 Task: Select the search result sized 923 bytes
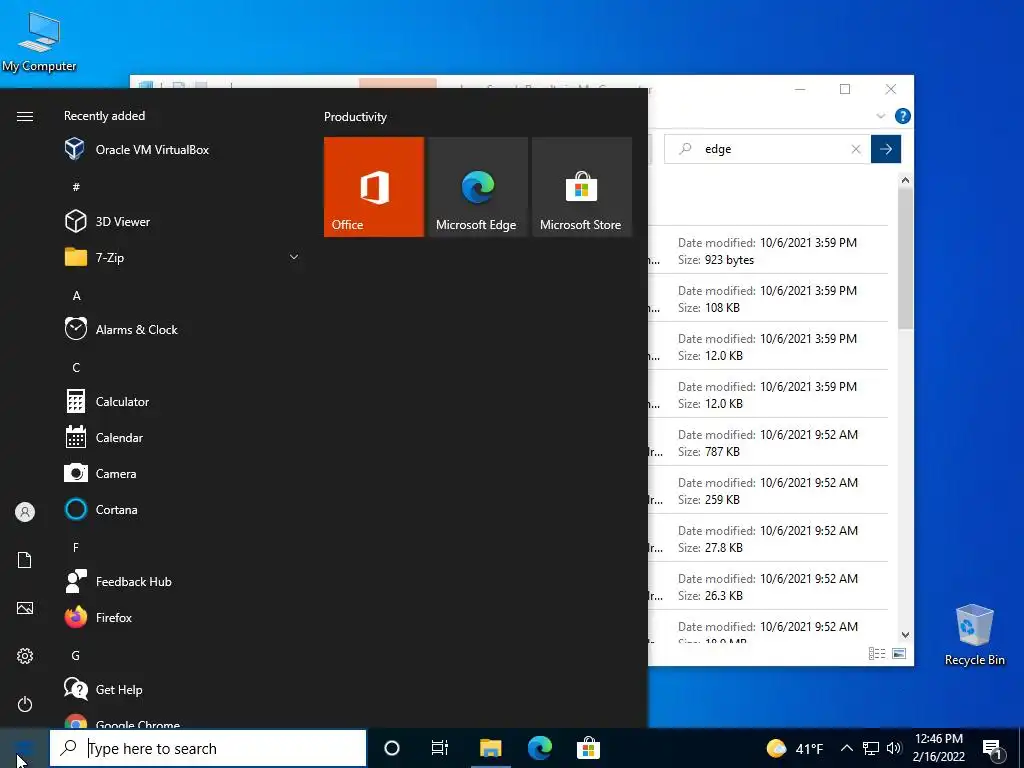click(x=767, y=251)
